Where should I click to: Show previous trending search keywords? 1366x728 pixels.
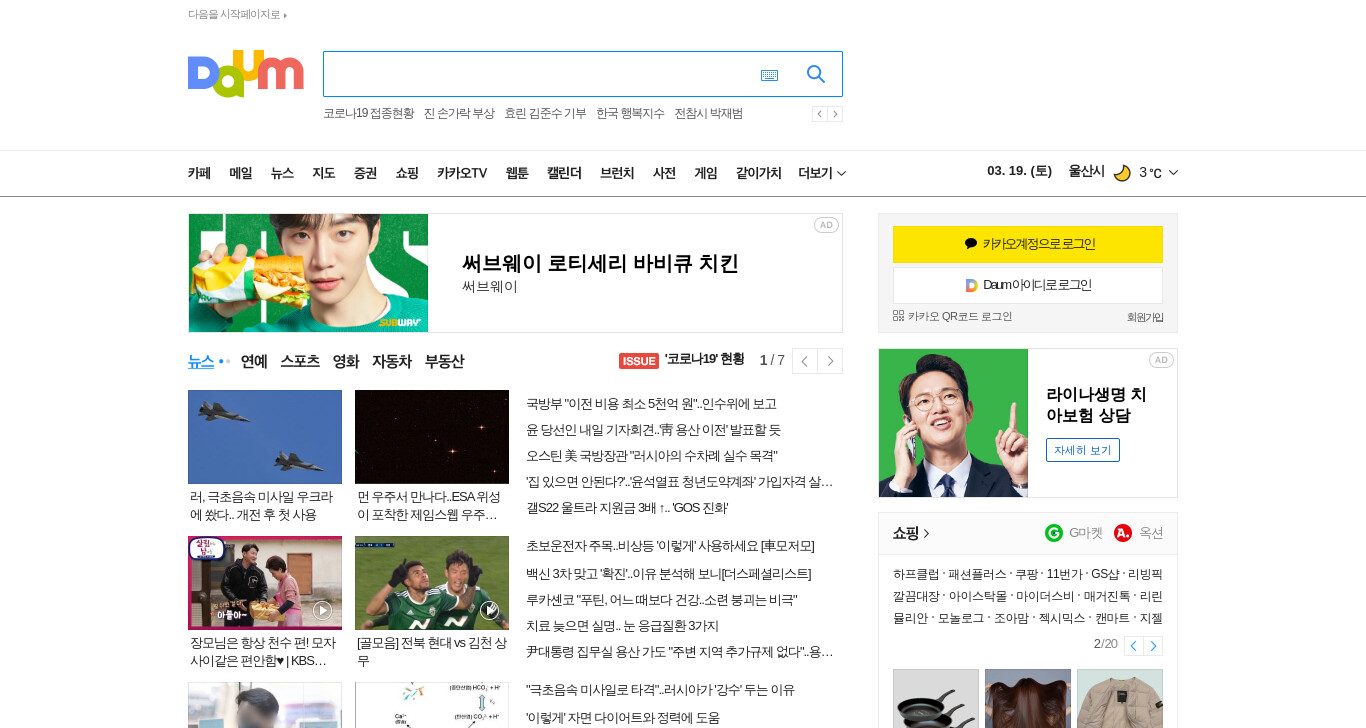click(819, 114)
